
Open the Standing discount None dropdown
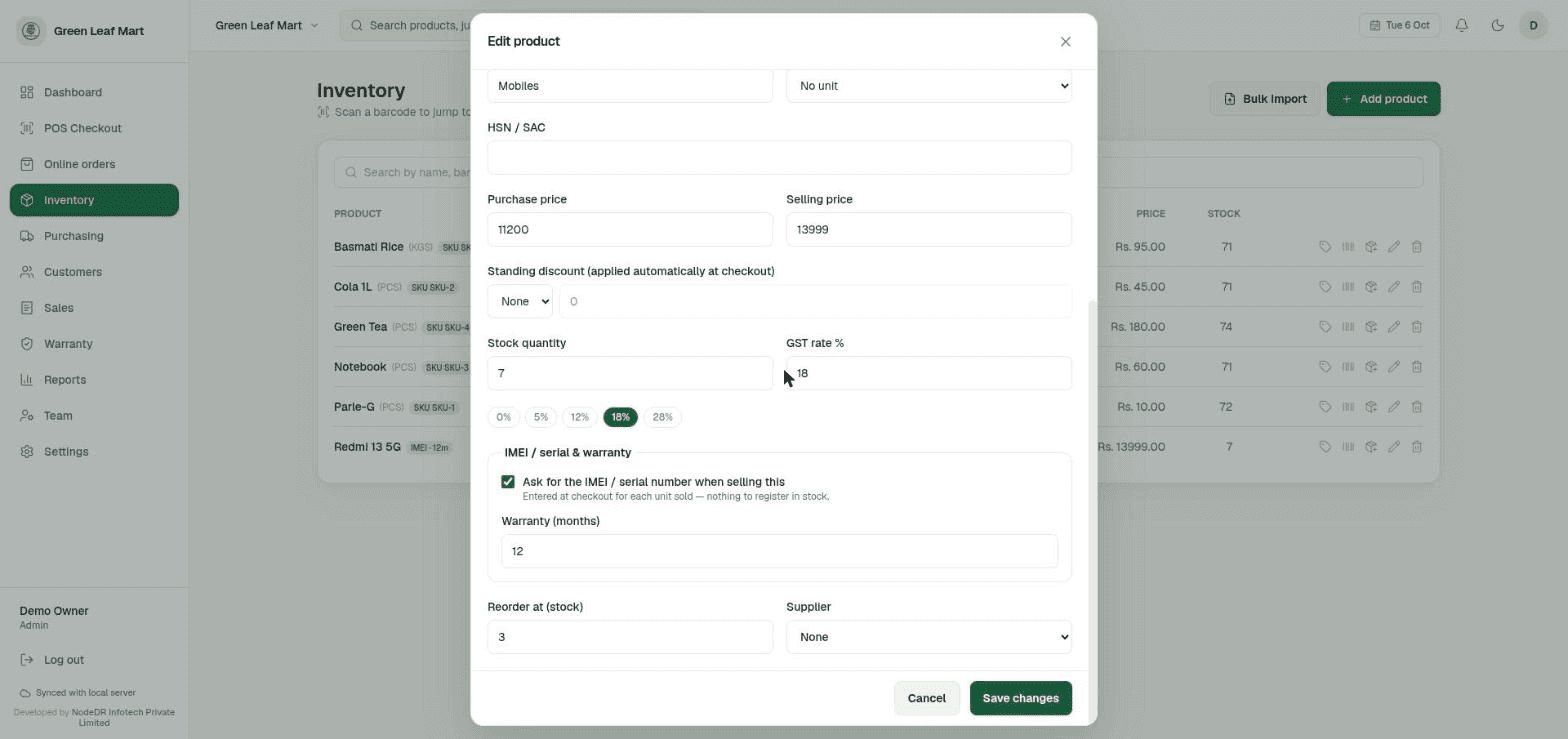coord(520,301)
